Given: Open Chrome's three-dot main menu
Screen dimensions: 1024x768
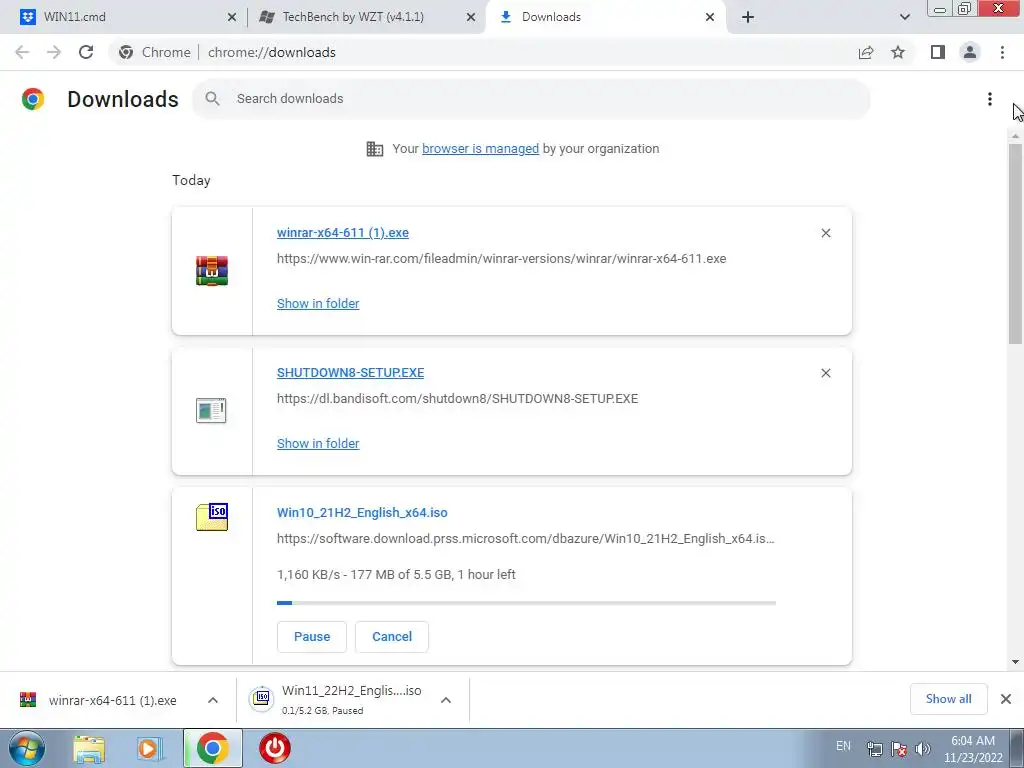Looking at the screenshot, I should click(x=1002, y=52).
